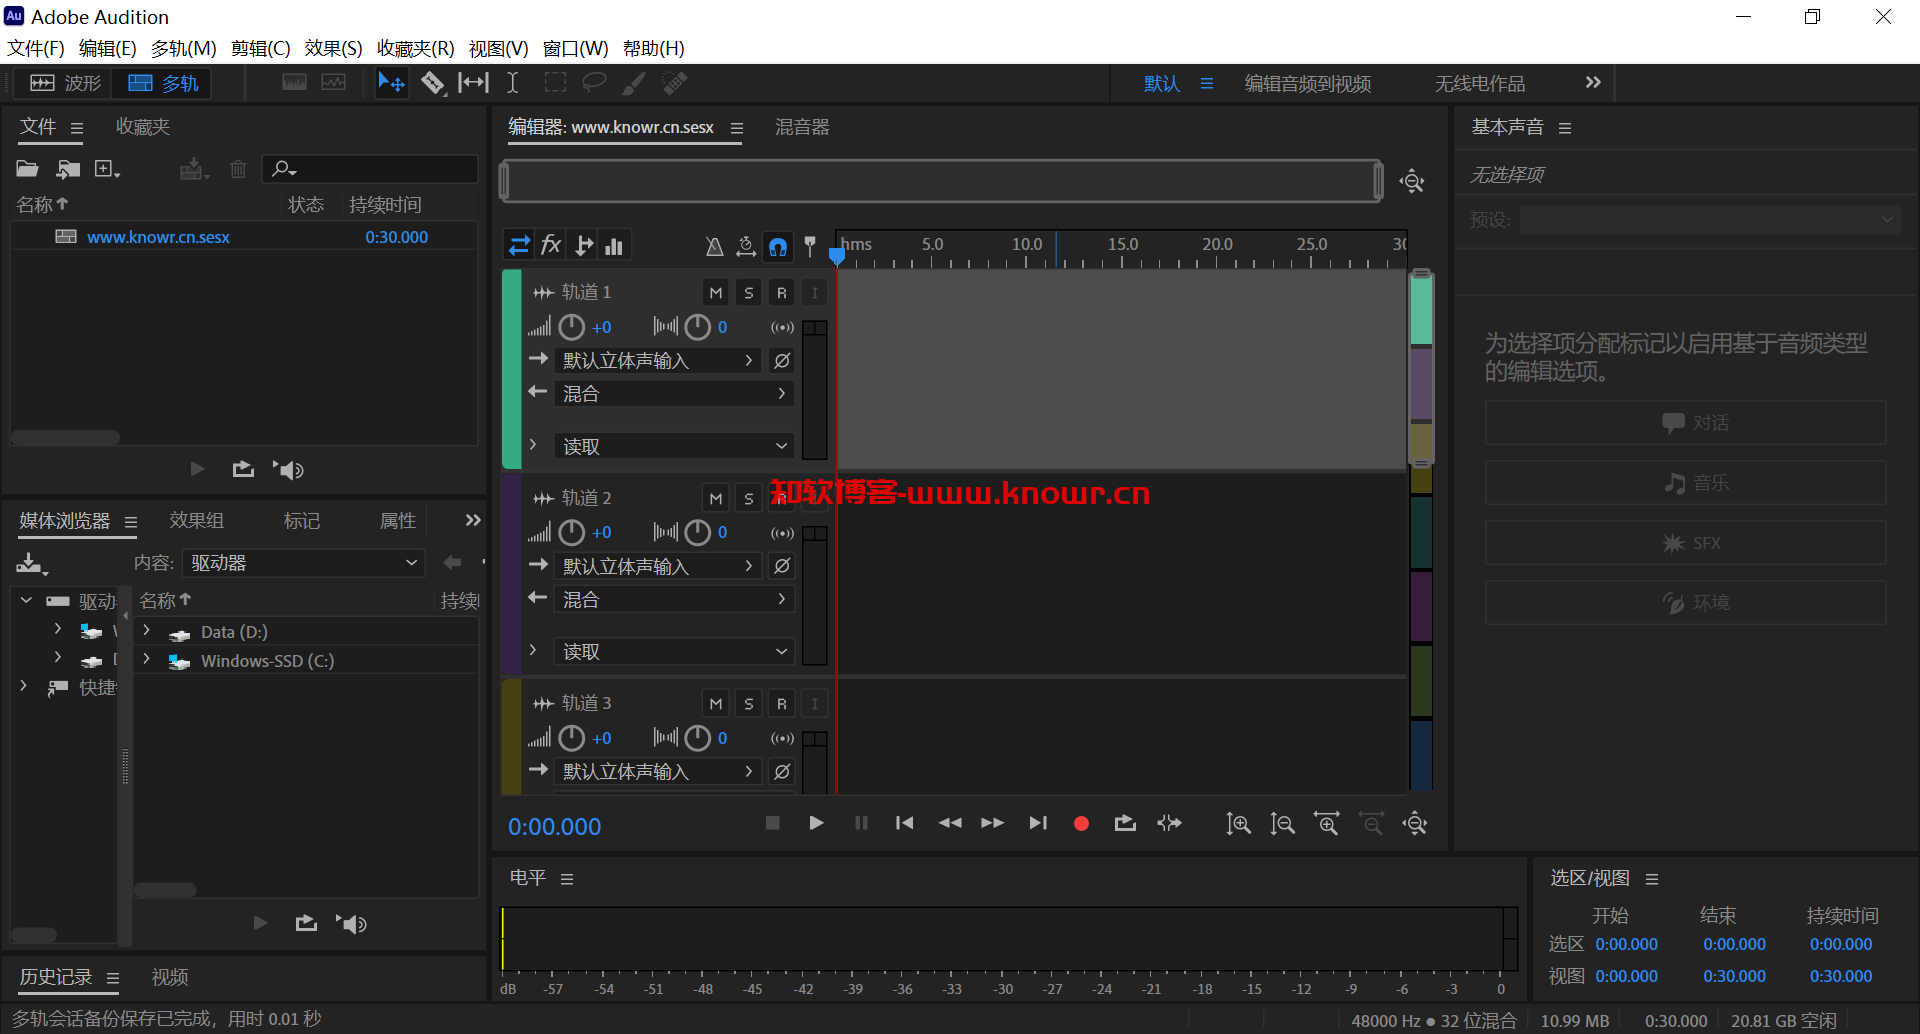Open the 内容 驱动器 dropdown
Screen dimensions: 1920x1034
(304, 563)
